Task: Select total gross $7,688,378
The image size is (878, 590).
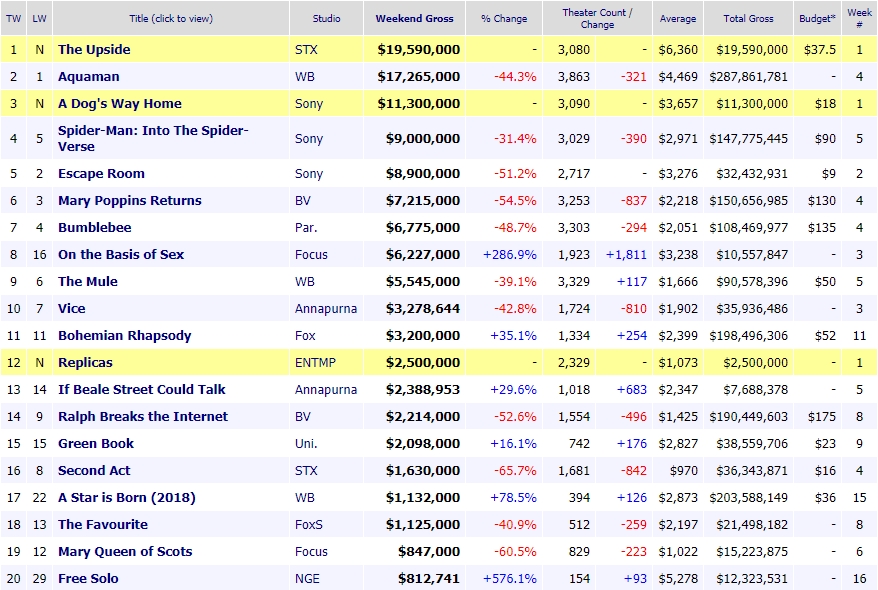Action: pyautogui.click(x=755, y=389)
